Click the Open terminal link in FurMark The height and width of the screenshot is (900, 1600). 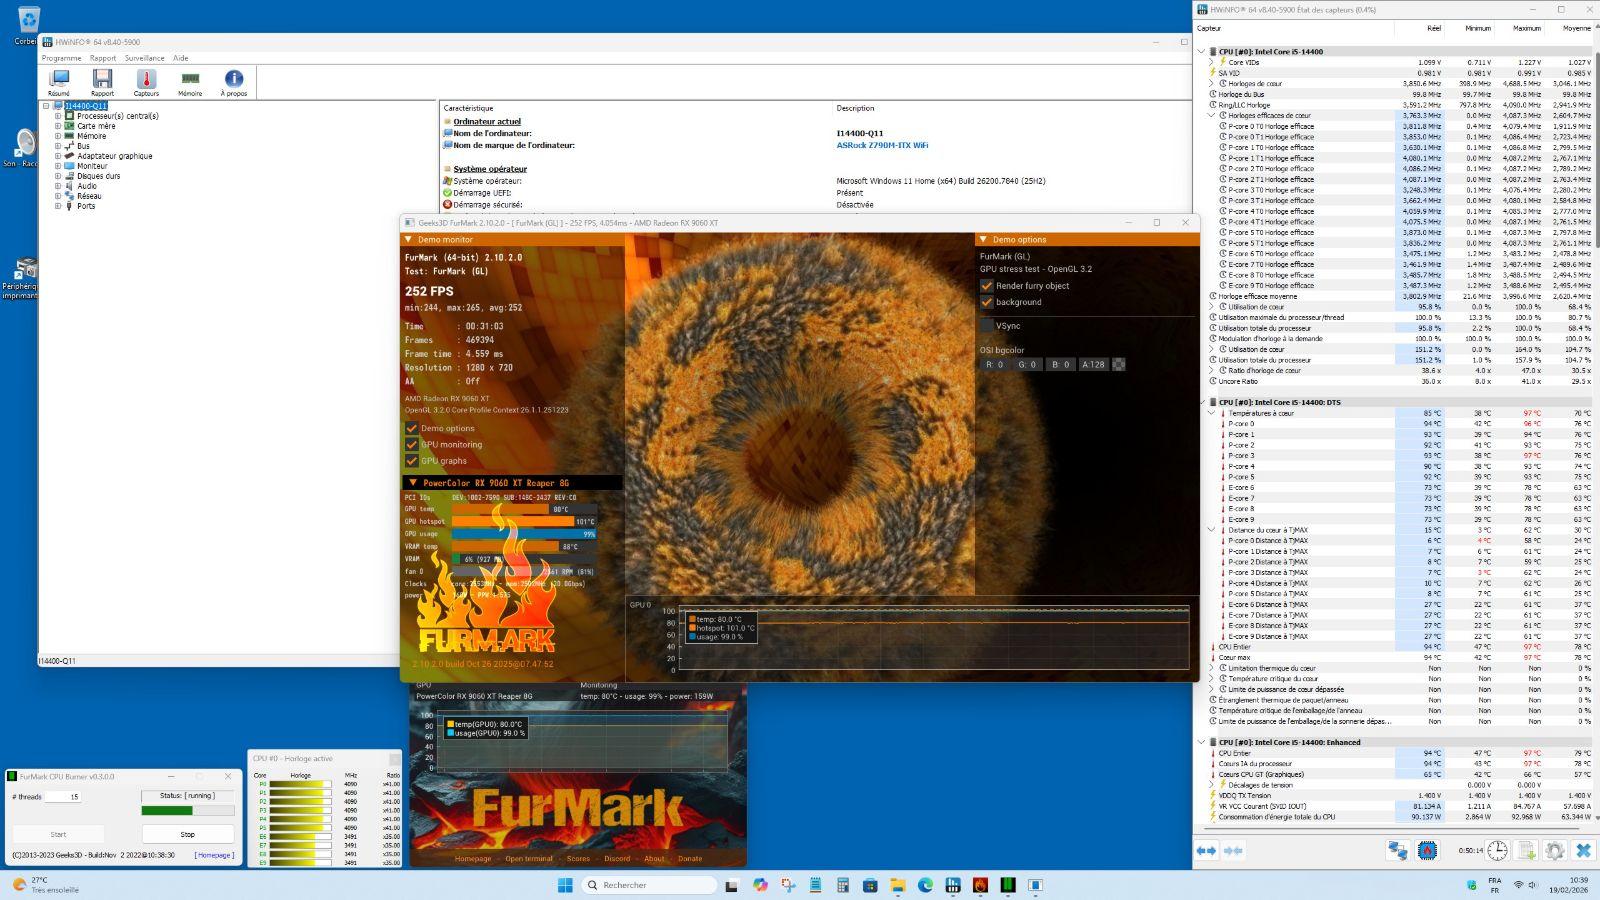[528, 858]
